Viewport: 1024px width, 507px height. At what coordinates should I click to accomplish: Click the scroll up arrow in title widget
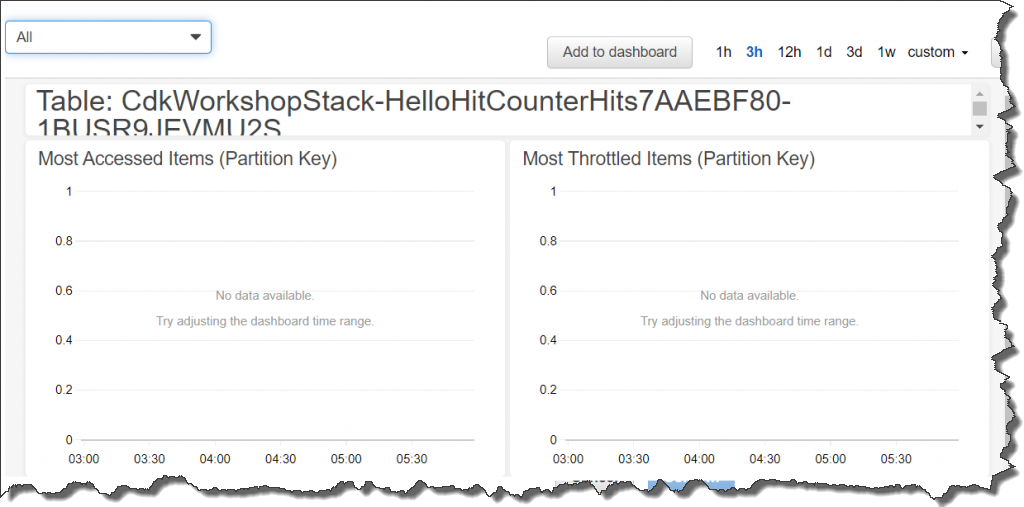click(979, 93)
